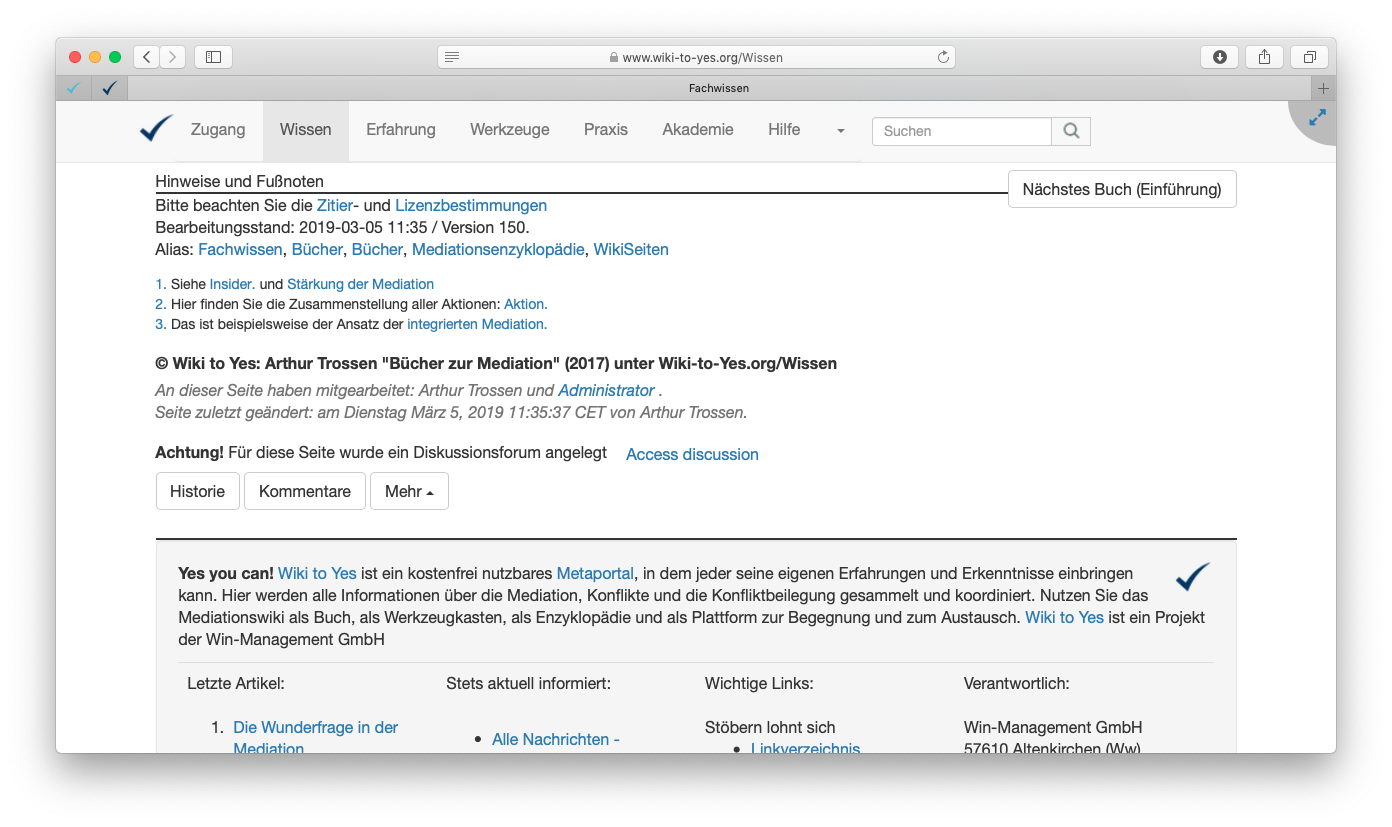
Task: Open the Access discussion link
Action: 692,454
